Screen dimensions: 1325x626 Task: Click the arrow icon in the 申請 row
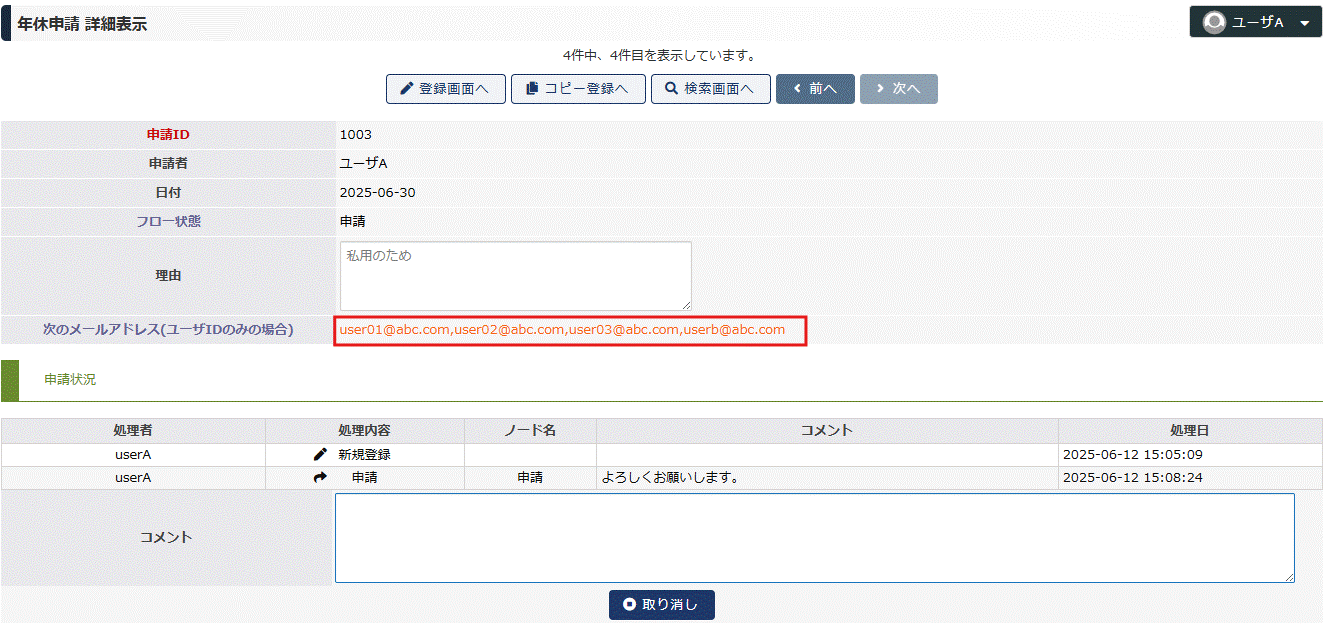click(320, 478)
